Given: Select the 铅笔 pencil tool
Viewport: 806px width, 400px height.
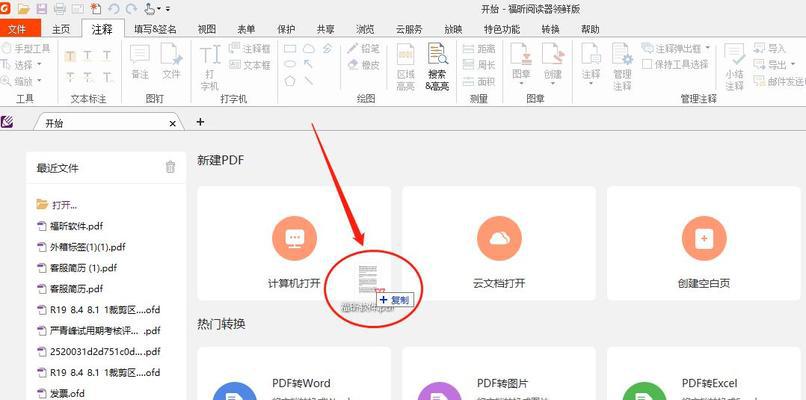Looking at the screenshot, I should click(x=363, y=48).
